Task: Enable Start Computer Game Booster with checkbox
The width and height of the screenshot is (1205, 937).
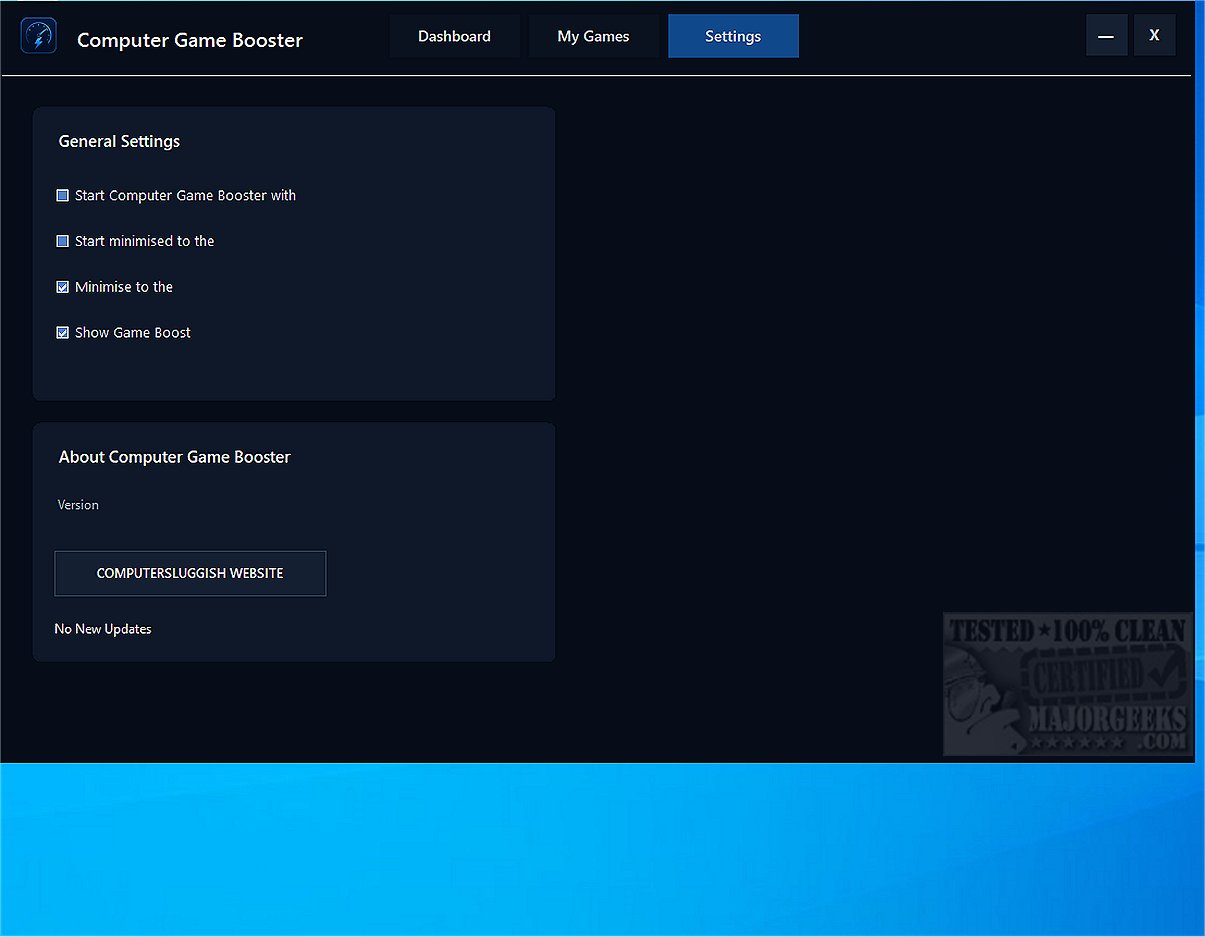Action: [x=63, y=195]
